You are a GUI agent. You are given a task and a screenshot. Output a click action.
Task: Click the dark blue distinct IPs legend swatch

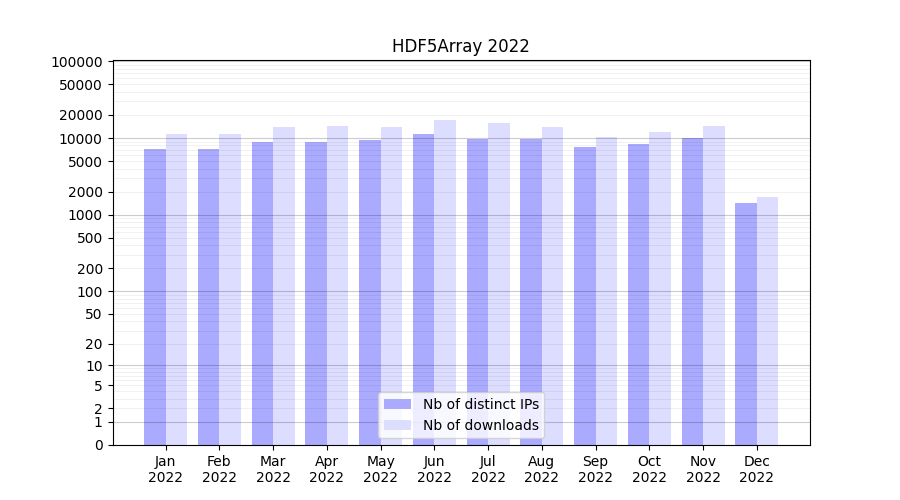[x=397, y=404]
